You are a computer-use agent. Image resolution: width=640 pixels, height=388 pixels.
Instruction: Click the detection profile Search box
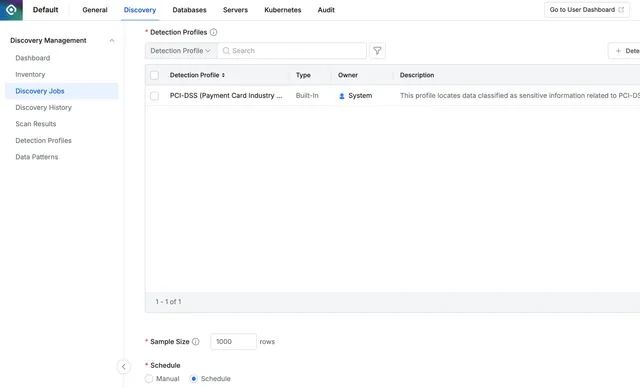coord(292,51)
